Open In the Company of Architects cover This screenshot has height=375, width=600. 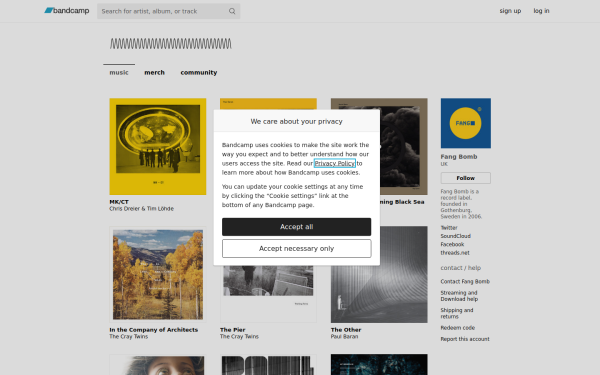[x=158, y=274]
